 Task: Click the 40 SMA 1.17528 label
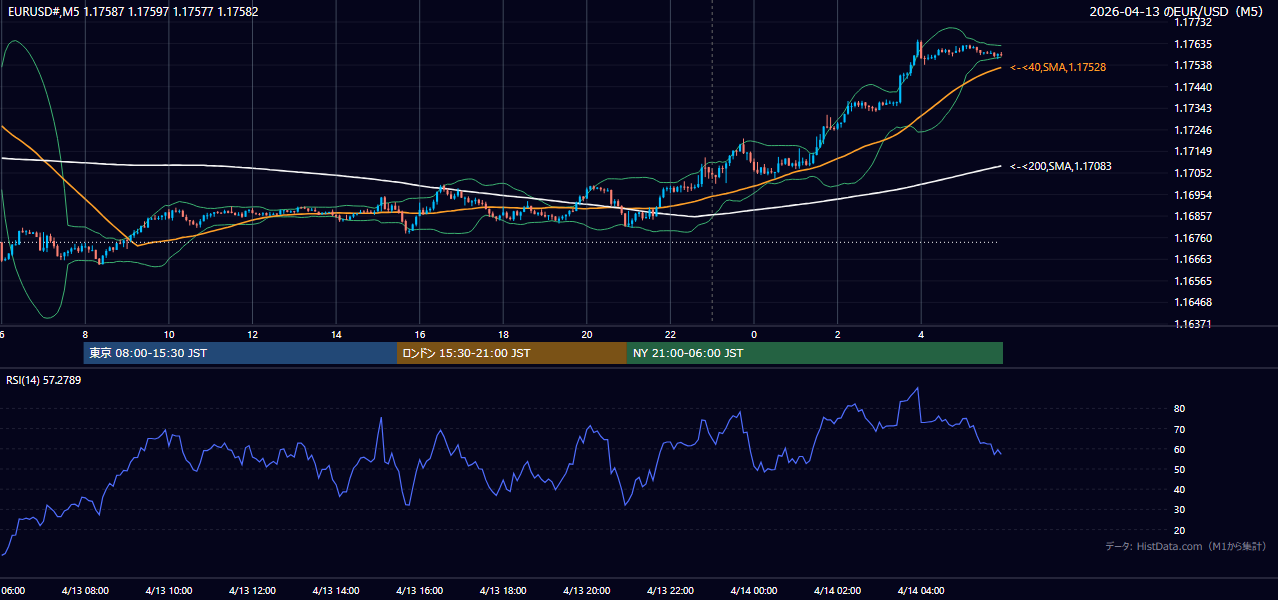1058,67
